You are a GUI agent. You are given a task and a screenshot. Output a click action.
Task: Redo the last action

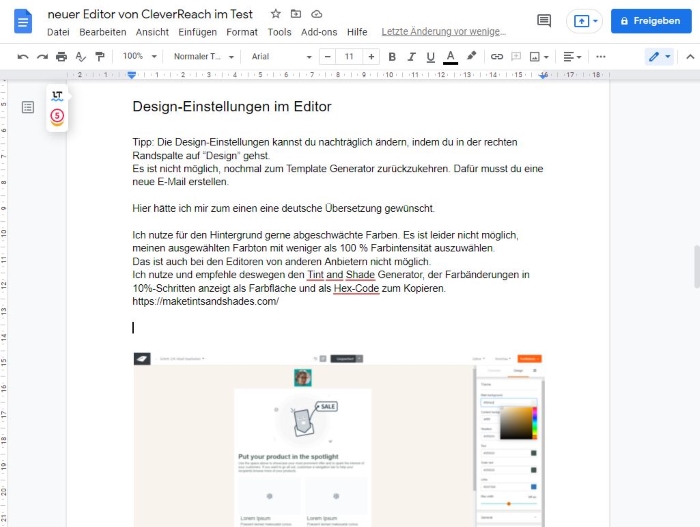(x=42, y=57)
